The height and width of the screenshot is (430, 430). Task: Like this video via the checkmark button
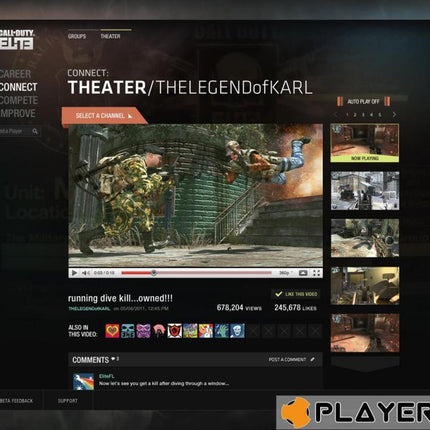[296, 294]
